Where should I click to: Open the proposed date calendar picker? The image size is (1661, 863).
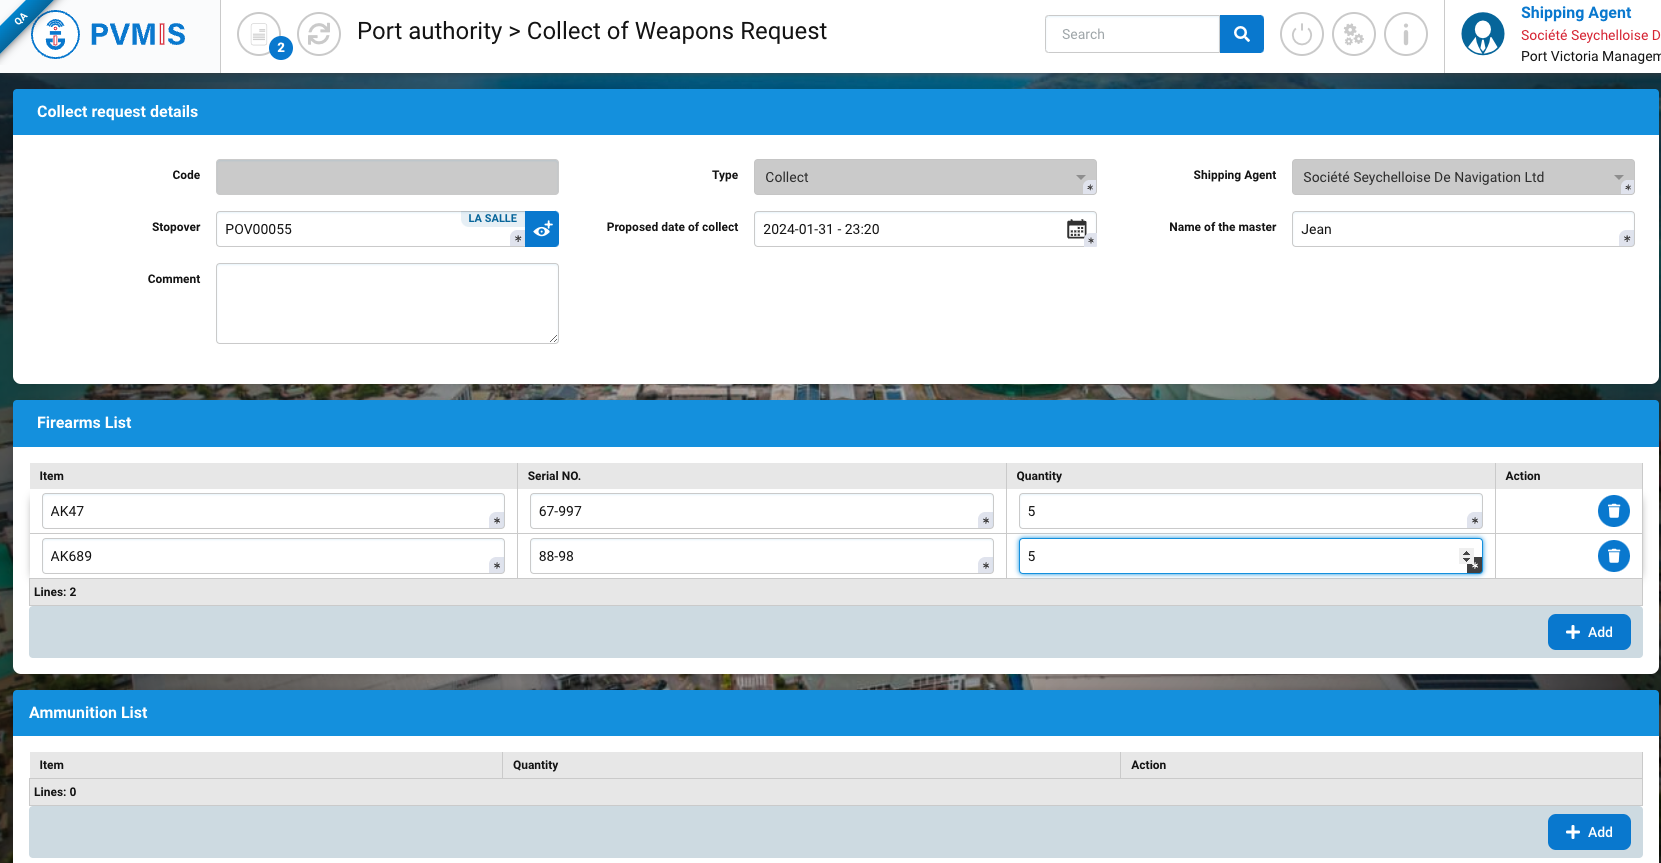coord(1076,229)
